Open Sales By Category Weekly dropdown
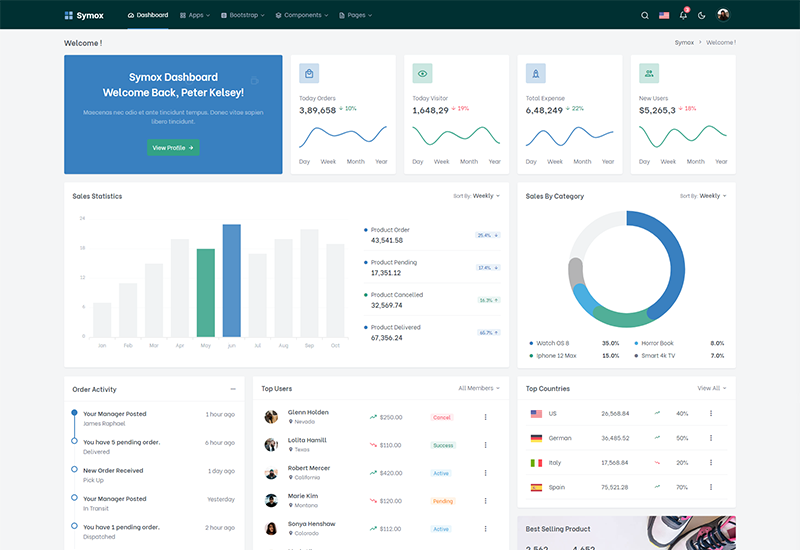The height and width of the screenshot is (550, 800). [712, 196]
